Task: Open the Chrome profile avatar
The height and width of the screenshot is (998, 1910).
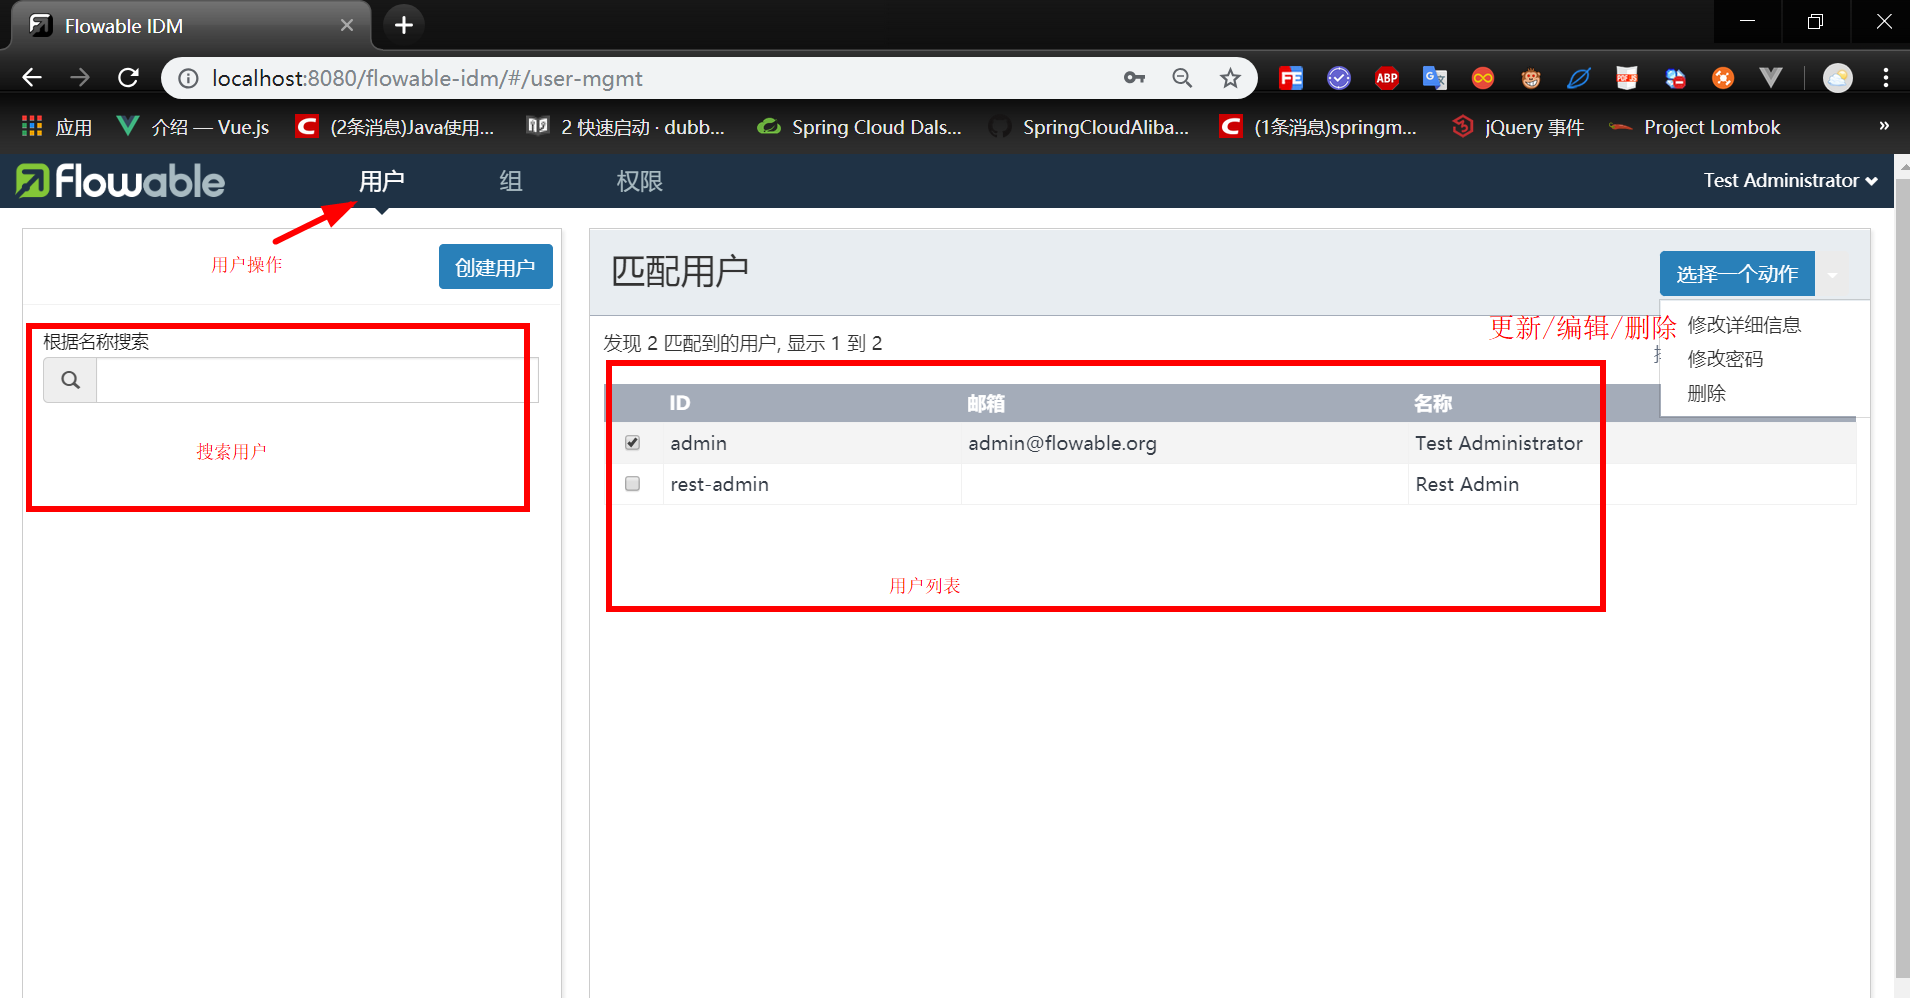Action: click(1838, 78)
